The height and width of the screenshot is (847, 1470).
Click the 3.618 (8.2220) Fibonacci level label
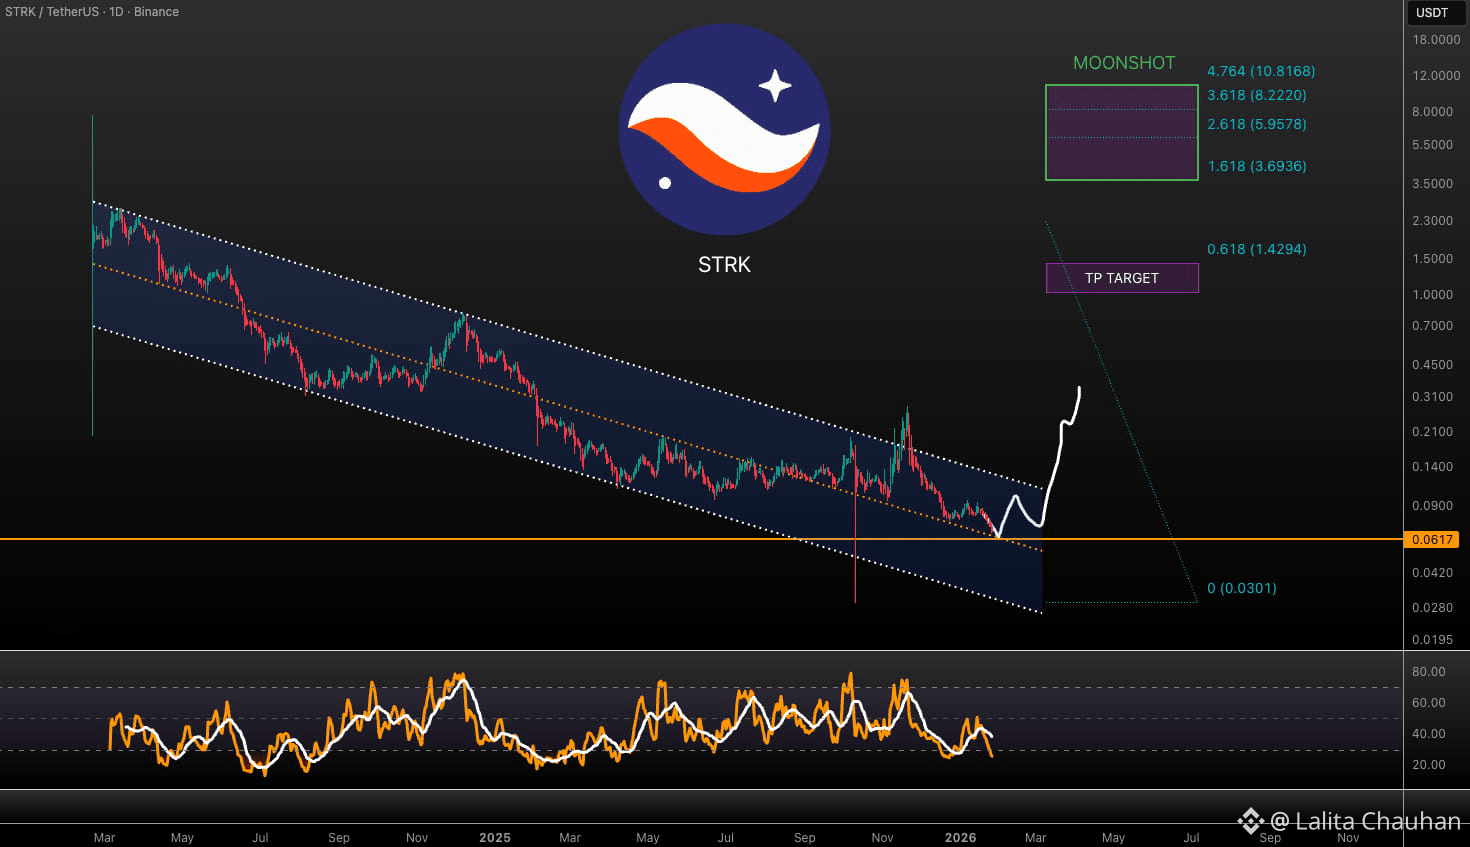(x=1256, y=95)
